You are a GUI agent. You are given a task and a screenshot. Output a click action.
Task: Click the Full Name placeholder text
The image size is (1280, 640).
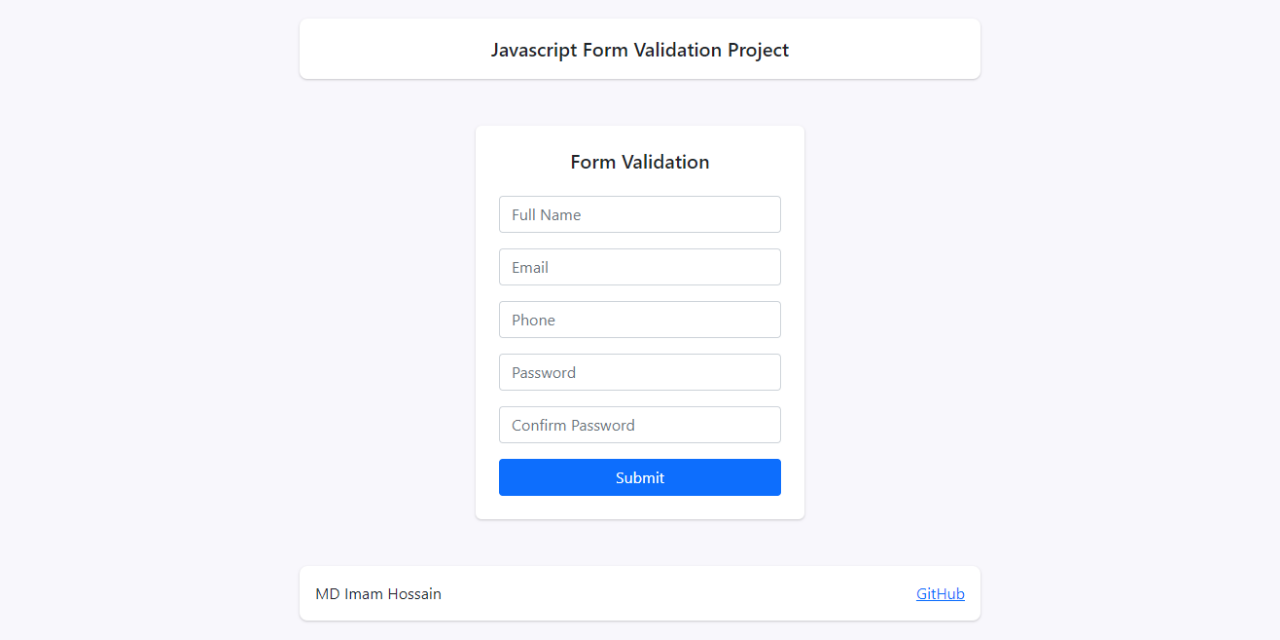point(546,215)
